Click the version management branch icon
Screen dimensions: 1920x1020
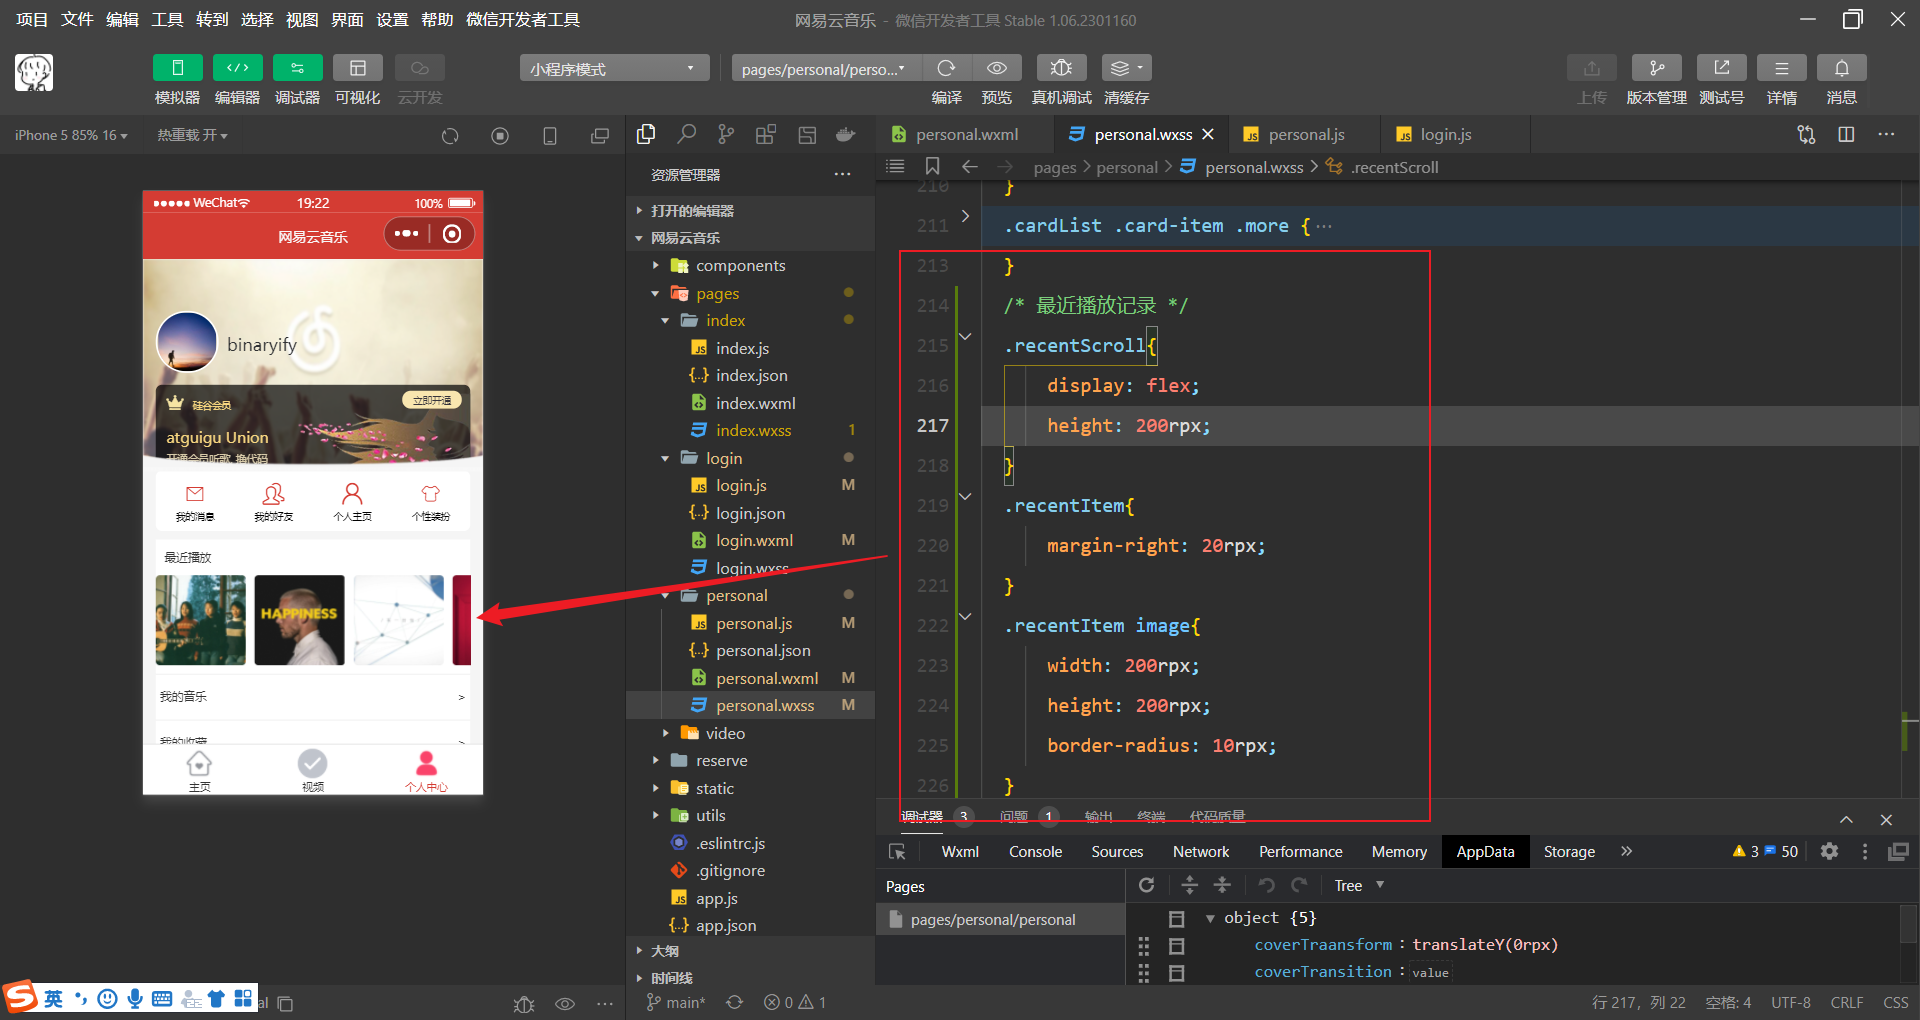(x=1656, y=68)
